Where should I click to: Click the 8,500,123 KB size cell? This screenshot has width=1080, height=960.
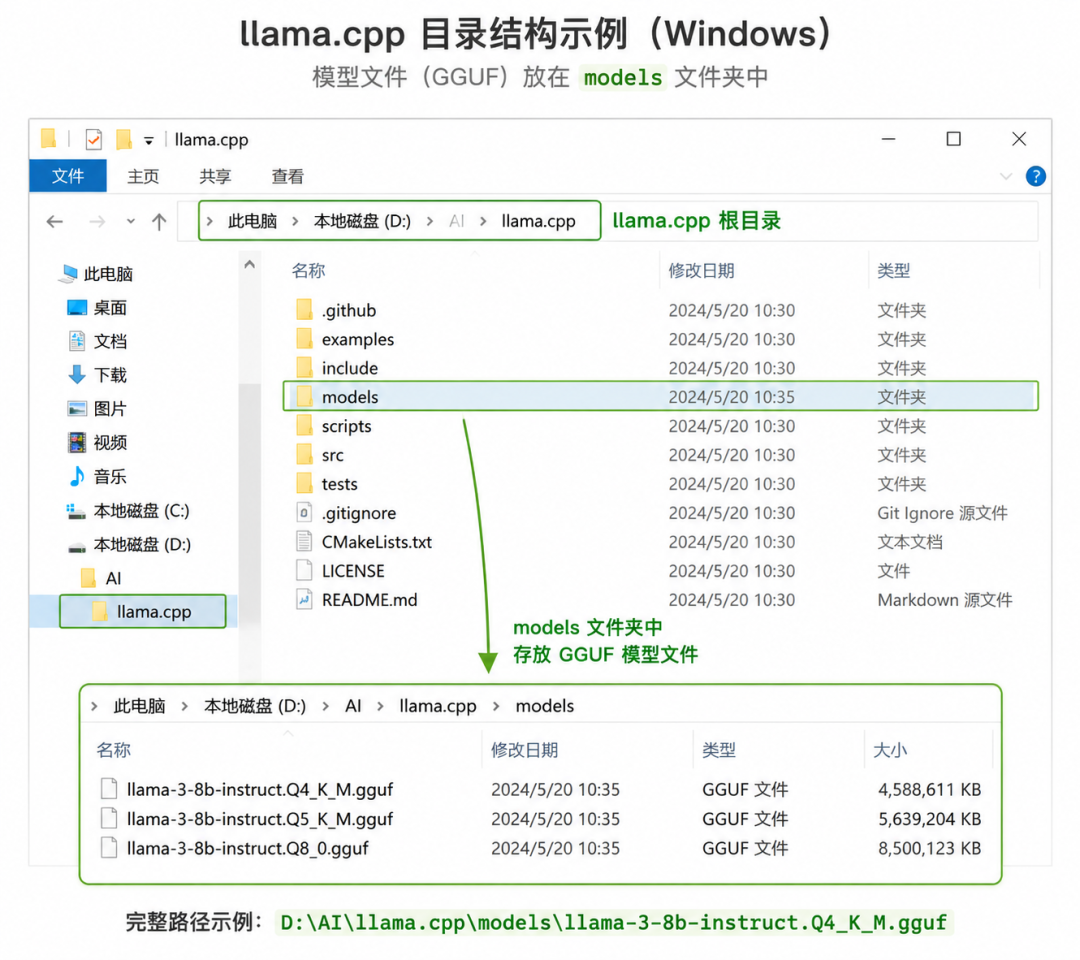[x=929, y=848]
